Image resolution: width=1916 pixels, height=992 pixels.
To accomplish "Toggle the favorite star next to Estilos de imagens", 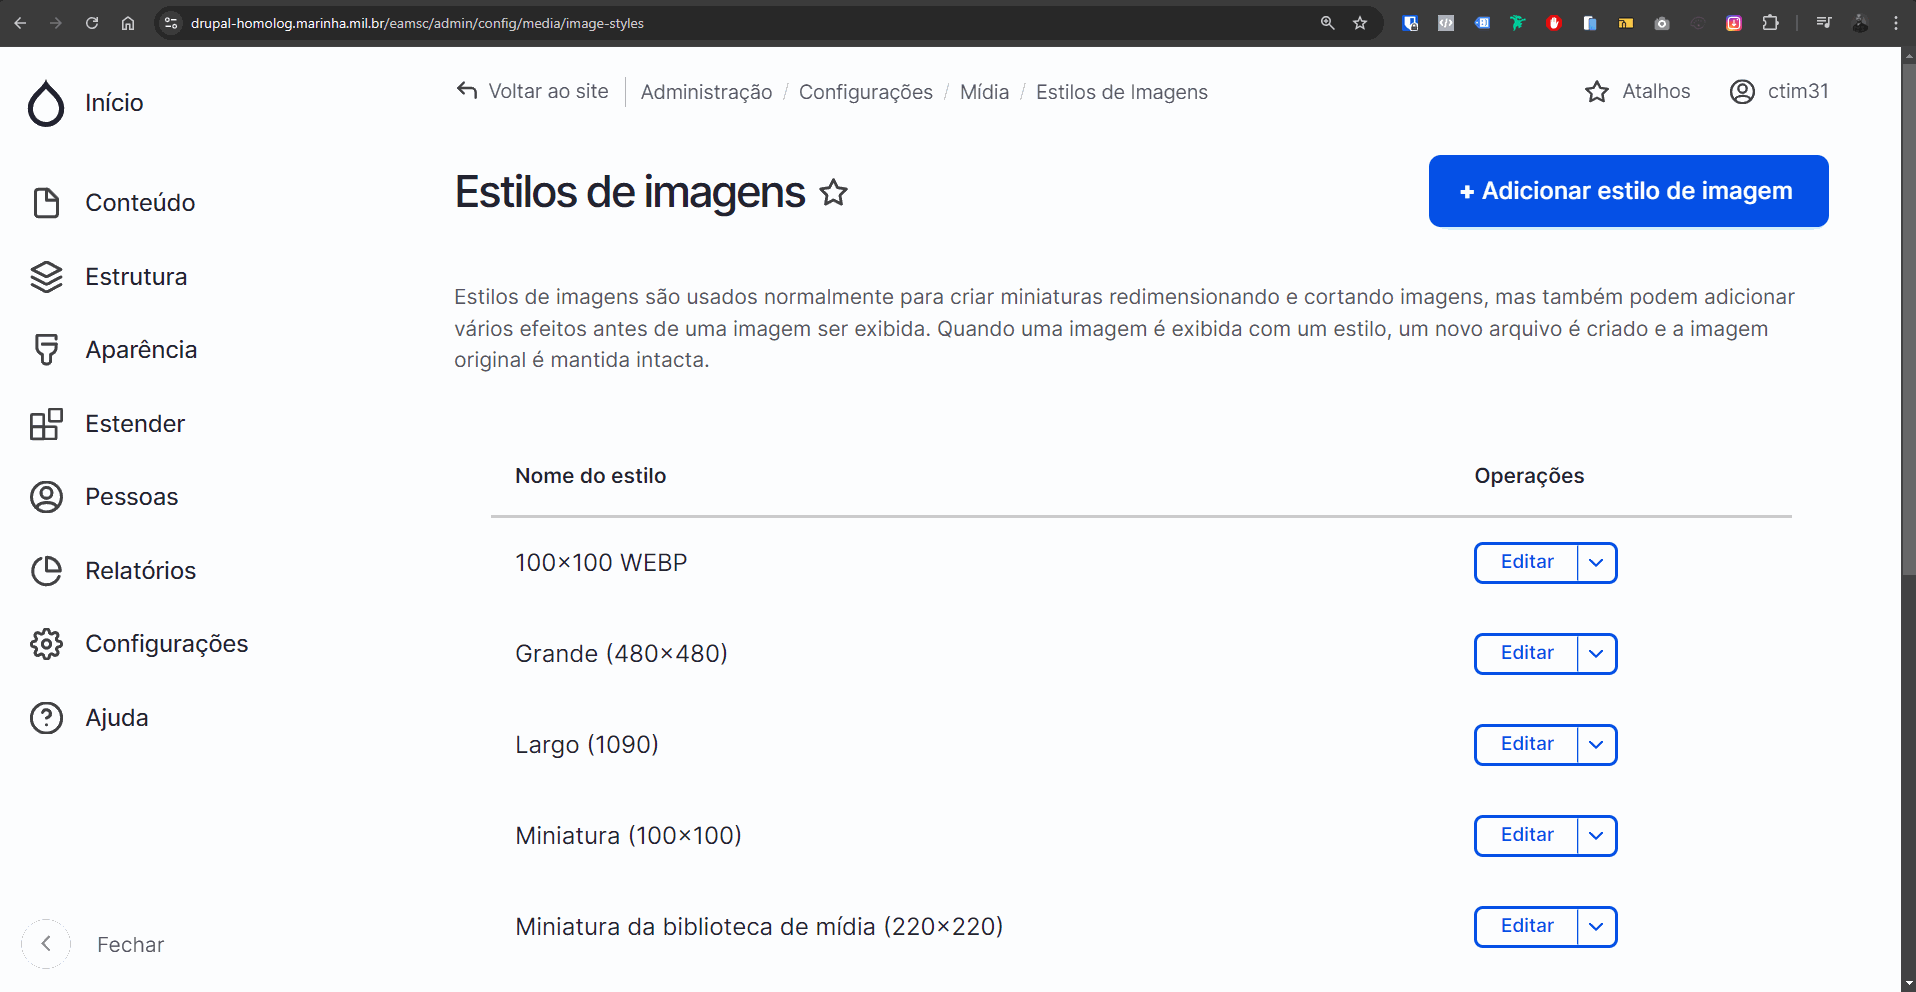I will (833, 193).
